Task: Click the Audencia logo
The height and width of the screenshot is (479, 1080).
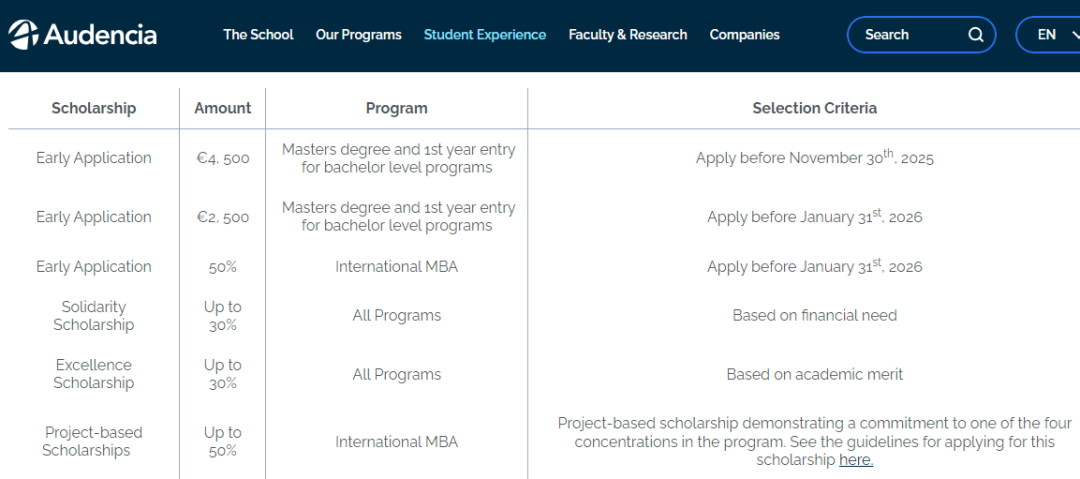Action: click(83, 34)
